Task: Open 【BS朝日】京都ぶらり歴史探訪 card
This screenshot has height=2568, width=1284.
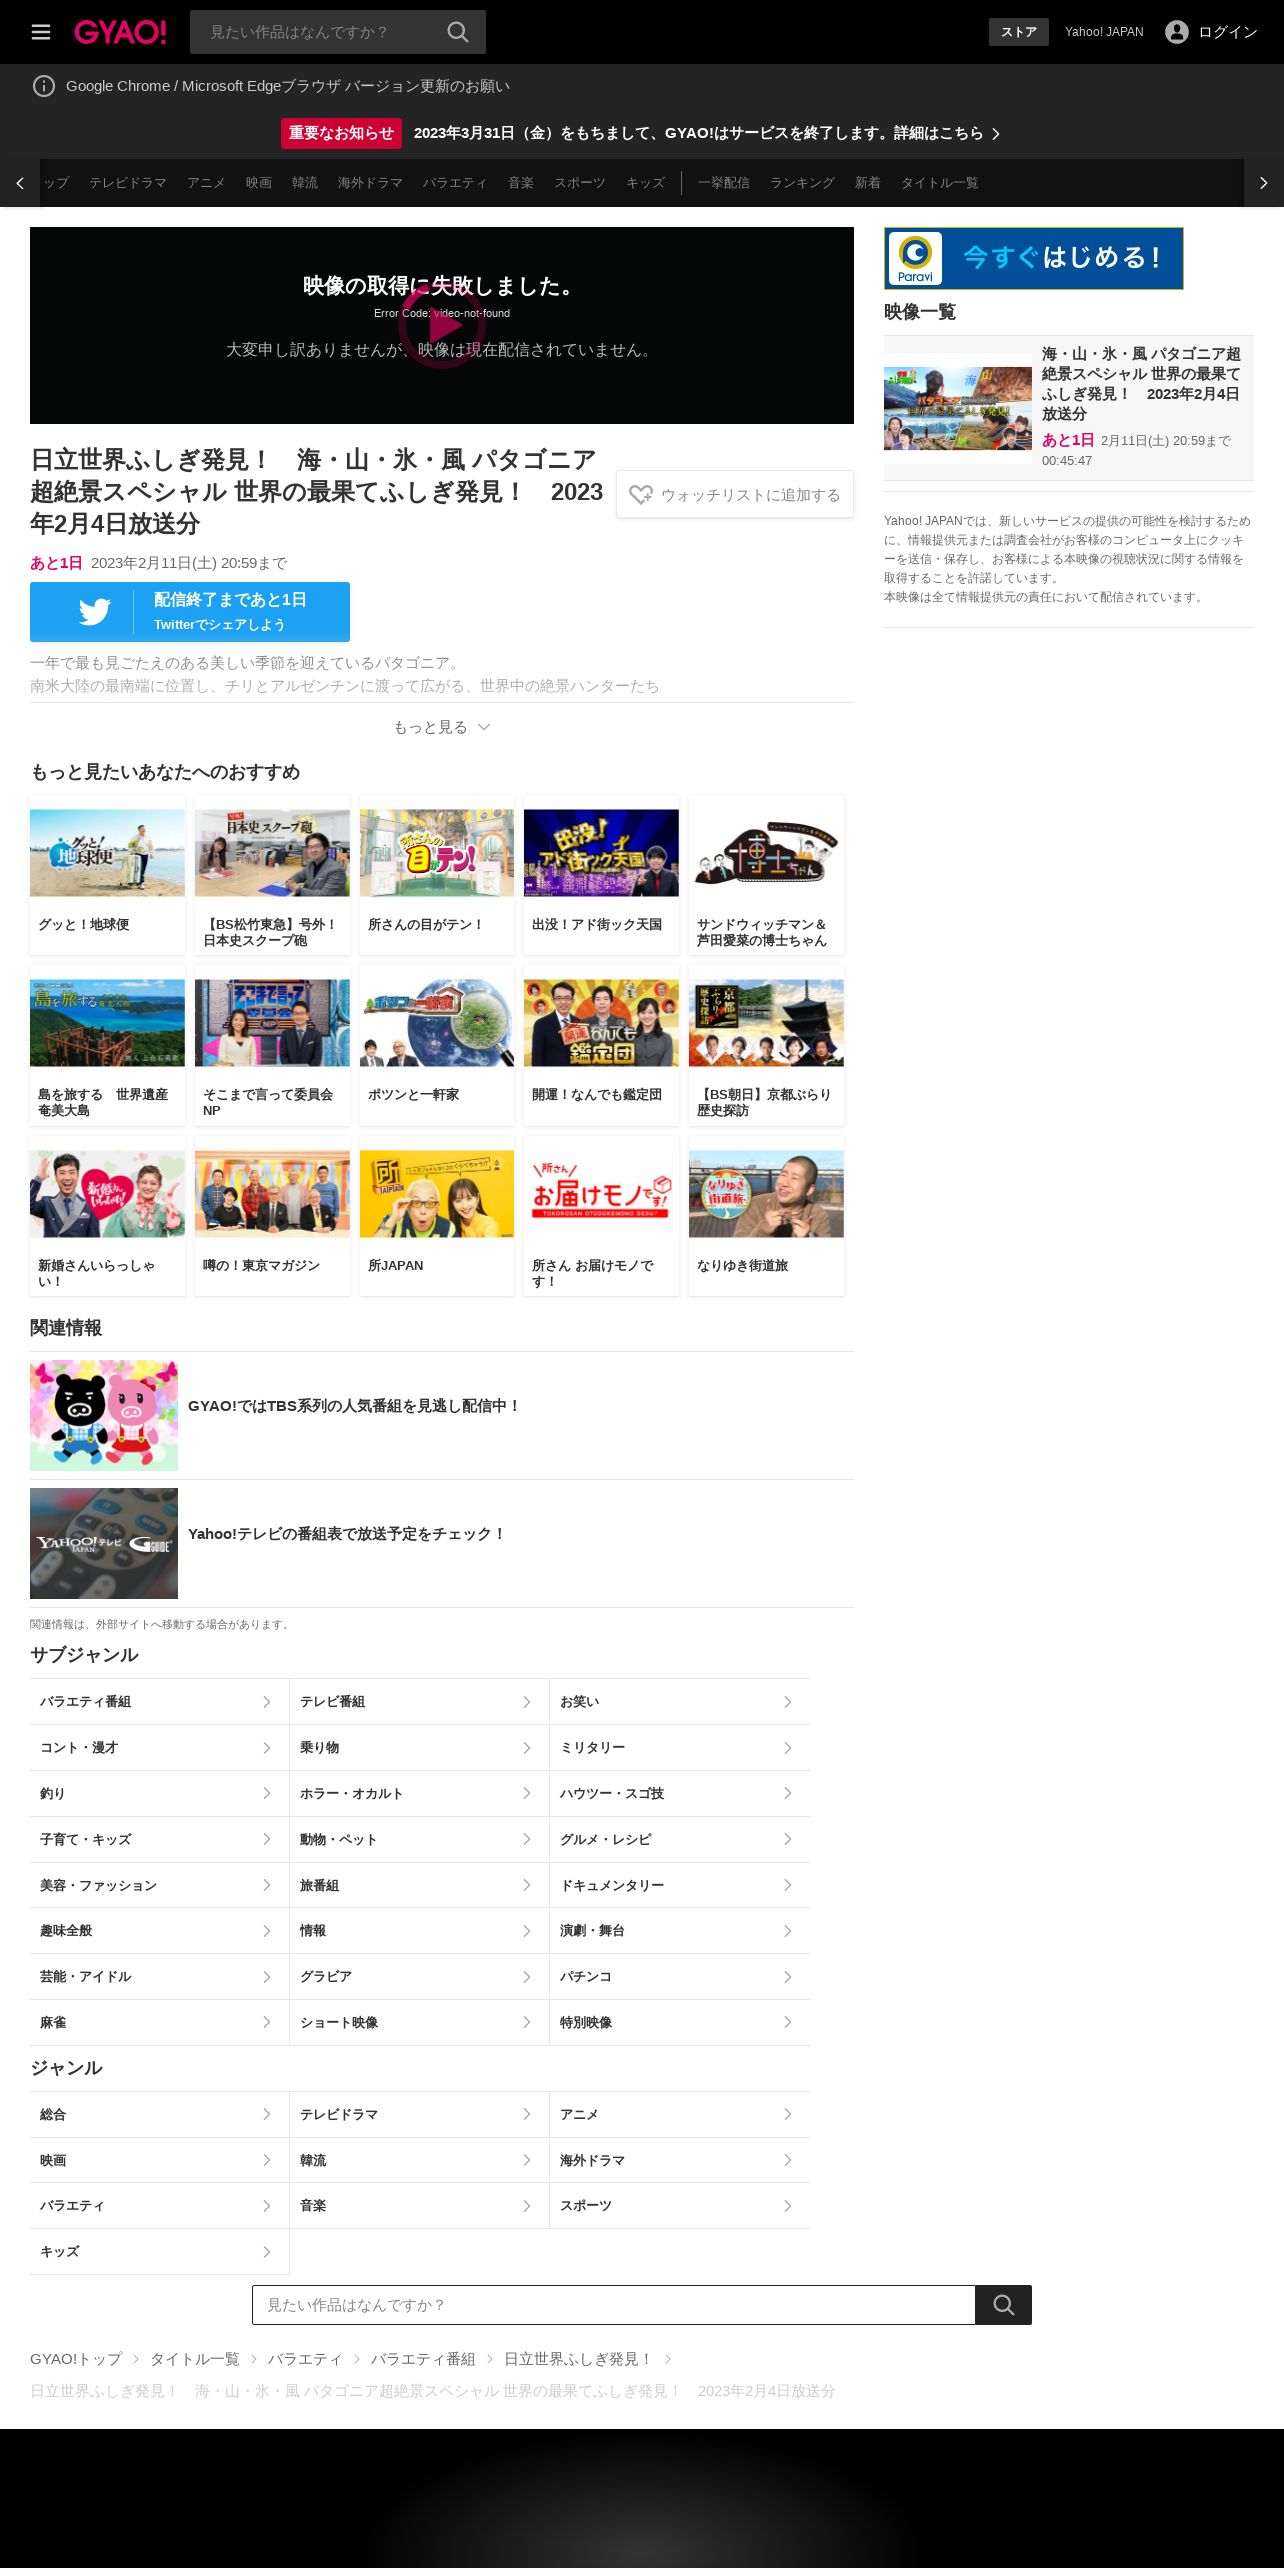Action: pyautogui.click(x=766, y=1046)
